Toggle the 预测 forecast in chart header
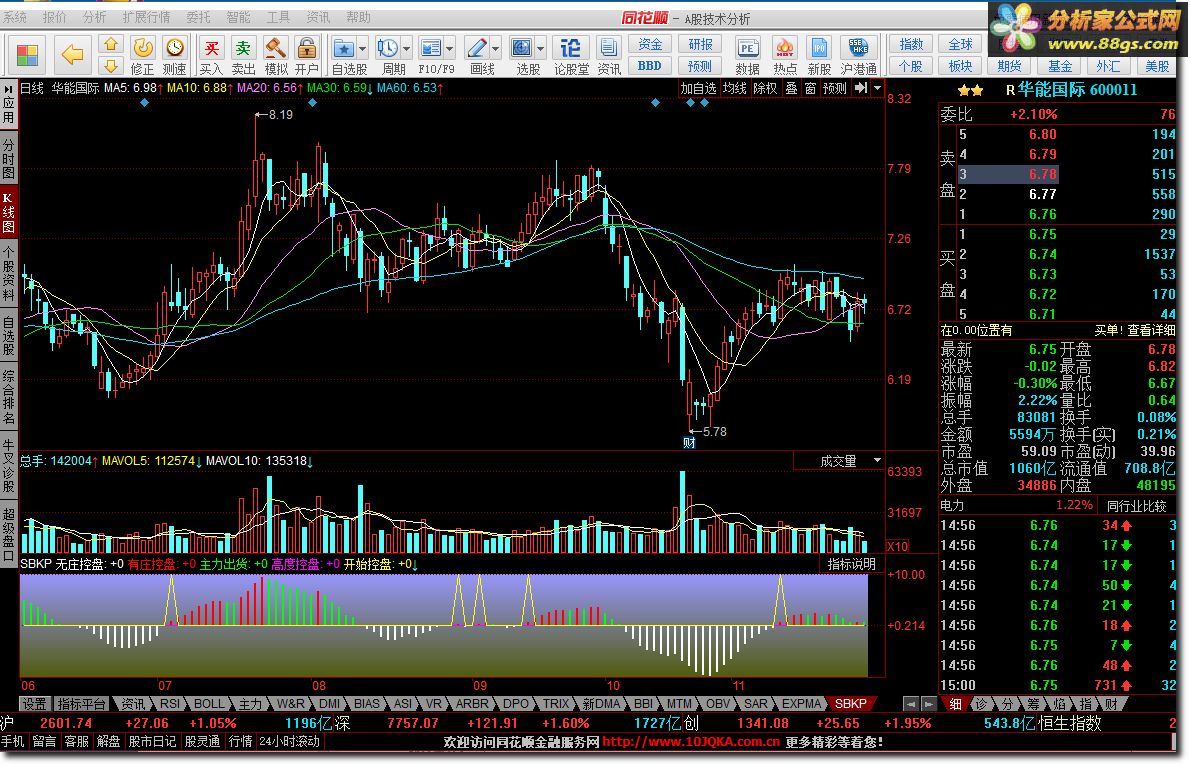 (x=835, y=88)
